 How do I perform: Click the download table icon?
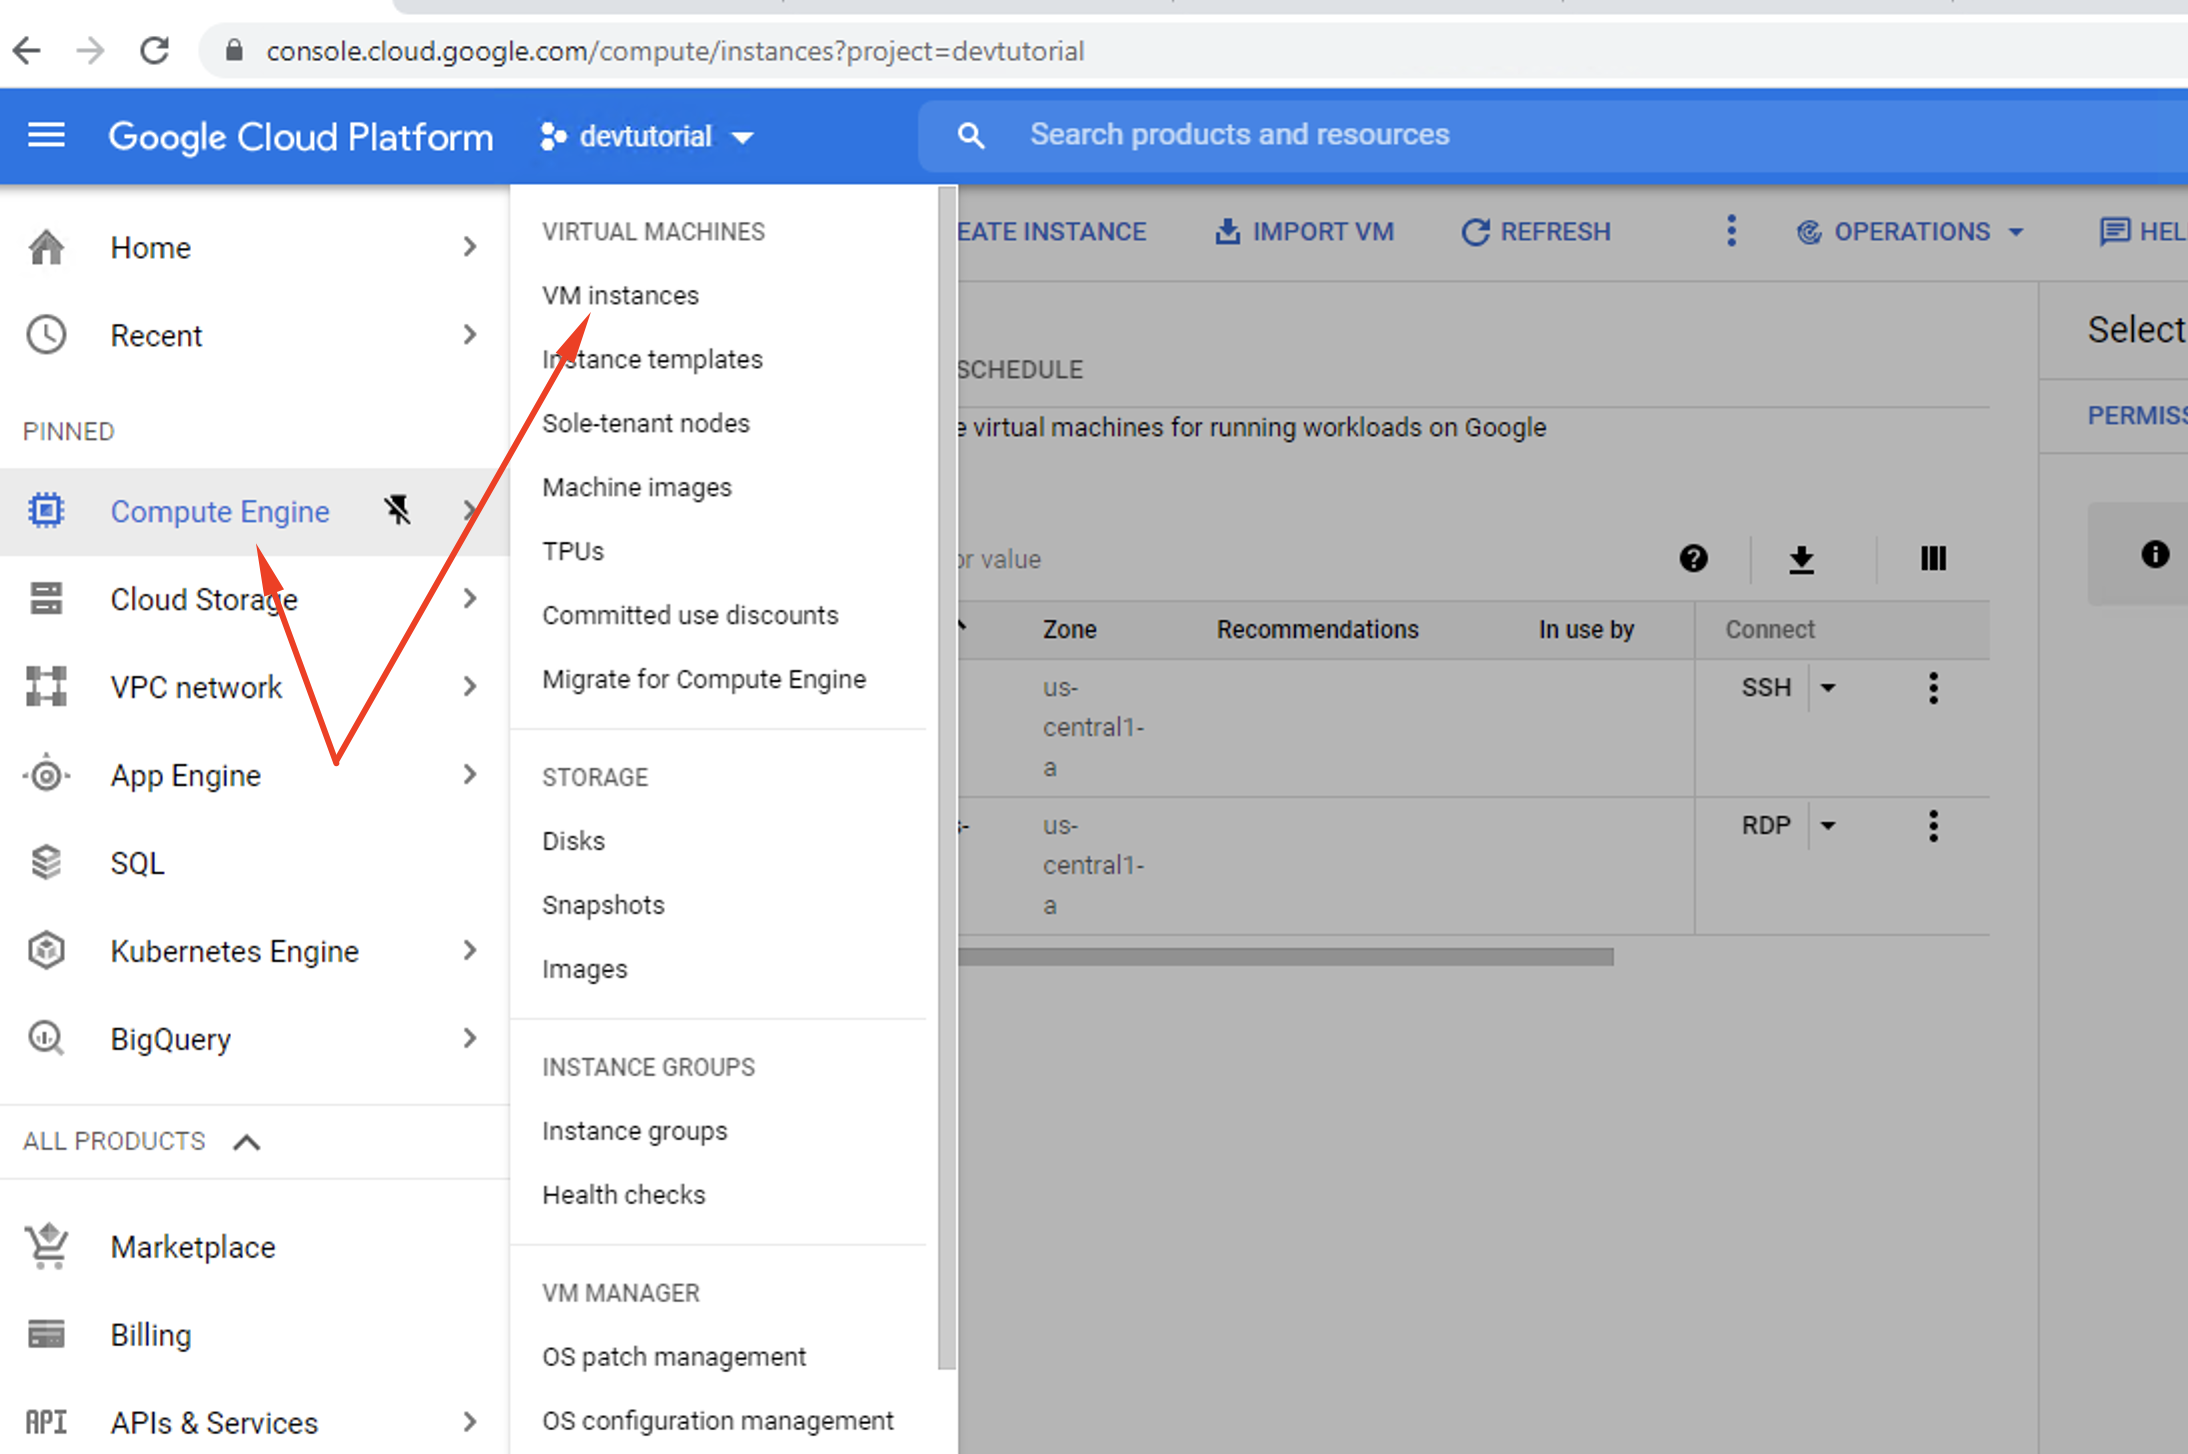pyautogui.click(x=1801, y=558)
